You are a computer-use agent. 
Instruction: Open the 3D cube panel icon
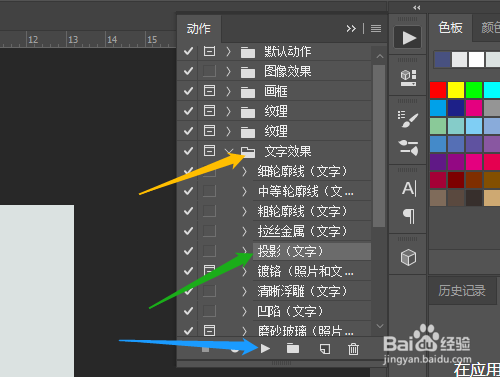408,258
